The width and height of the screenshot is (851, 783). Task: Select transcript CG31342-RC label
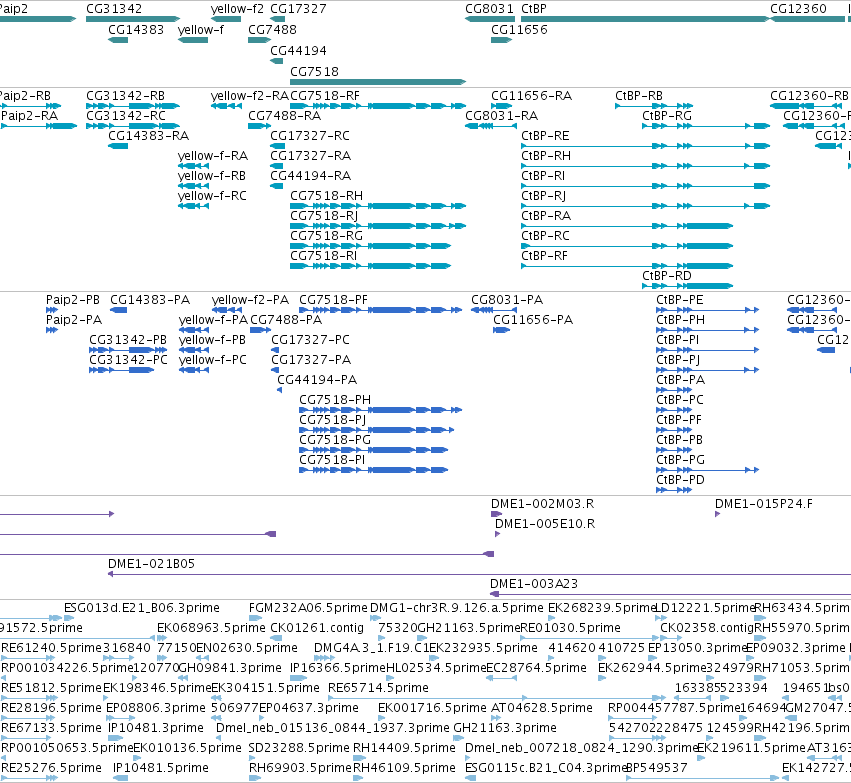coord(126,116)
